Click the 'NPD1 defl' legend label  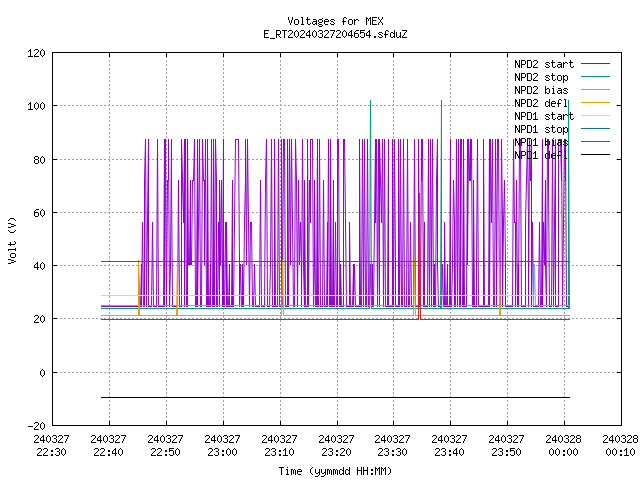click(x=541, y=156)
